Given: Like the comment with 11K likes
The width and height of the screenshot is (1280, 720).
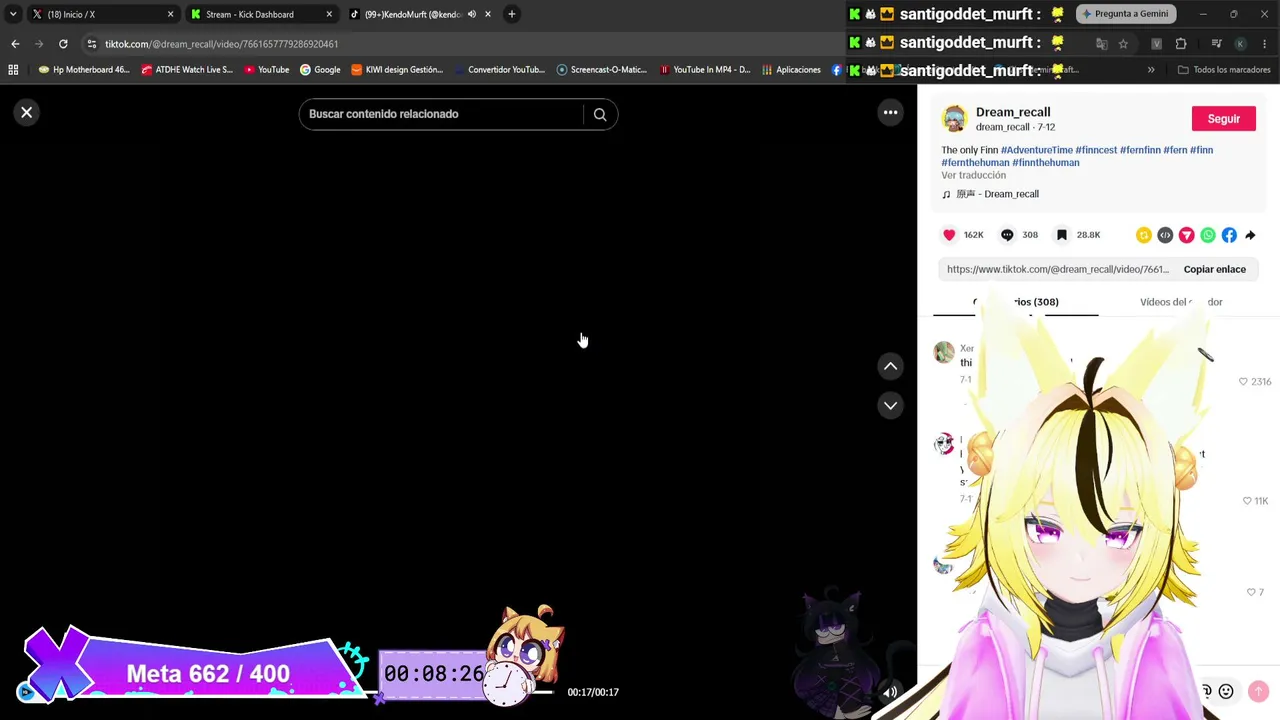Looking at the screenshot, I should pos(1247,500).
